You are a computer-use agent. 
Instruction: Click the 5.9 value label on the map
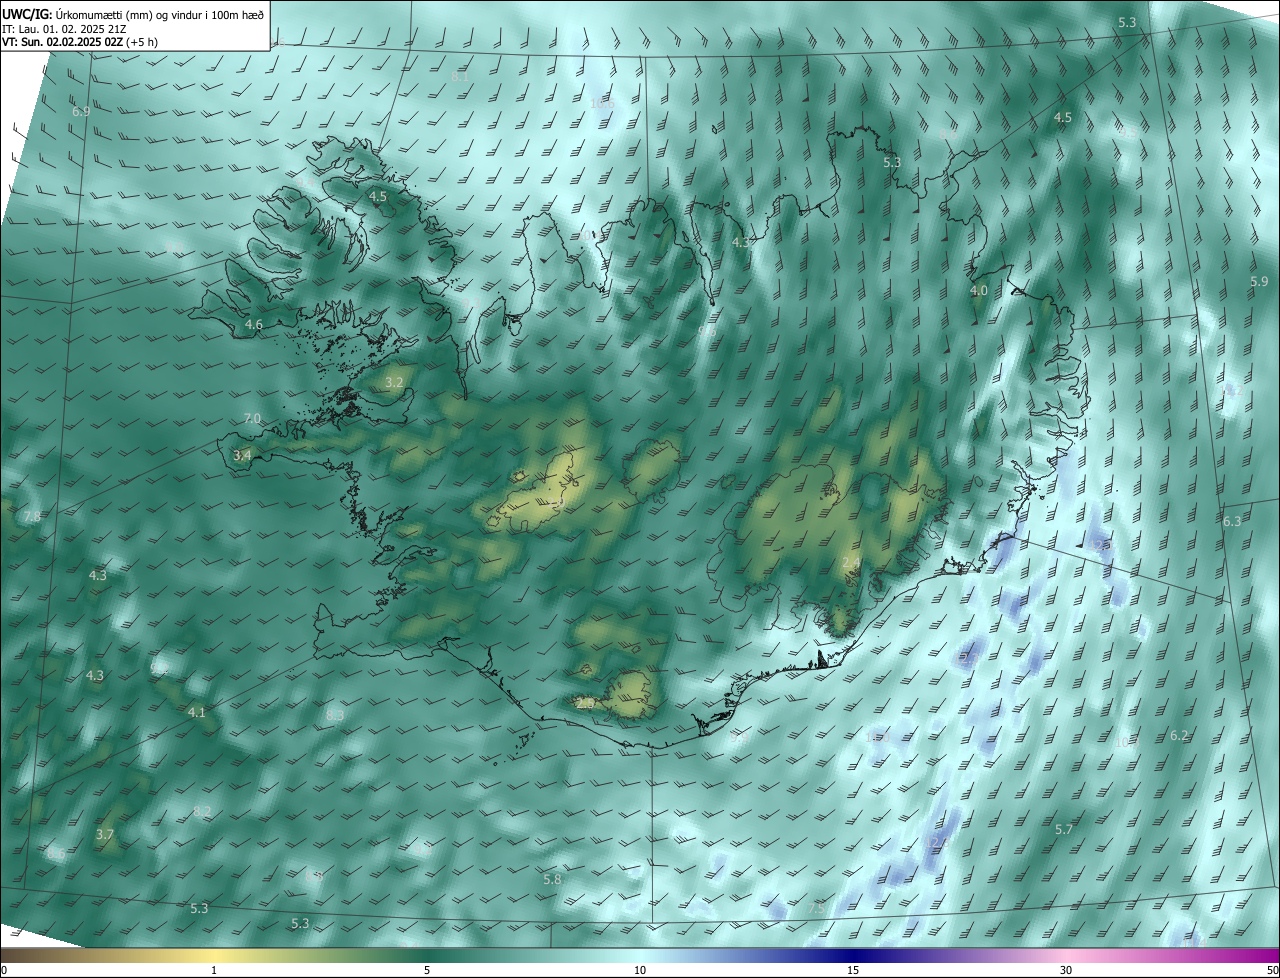pyautogui.click(x=1259, y=282)
